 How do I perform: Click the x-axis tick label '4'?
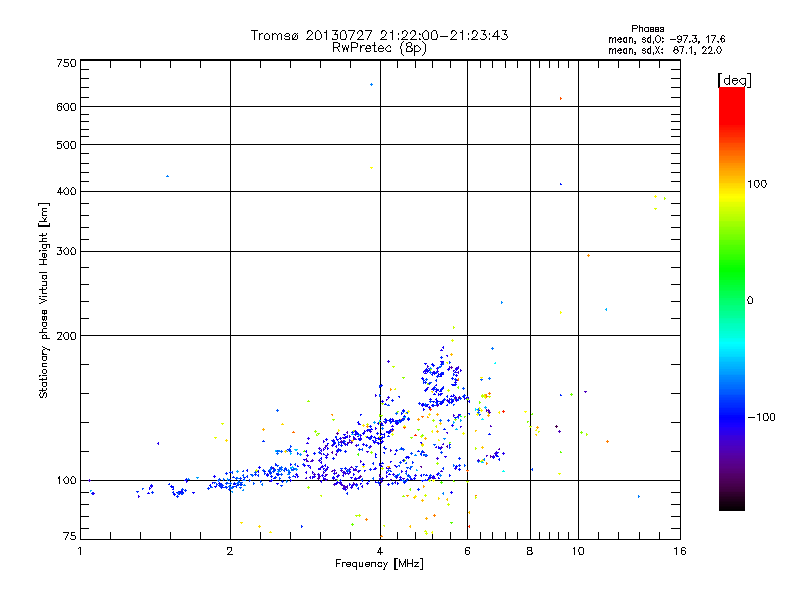(x=380, y=551)
